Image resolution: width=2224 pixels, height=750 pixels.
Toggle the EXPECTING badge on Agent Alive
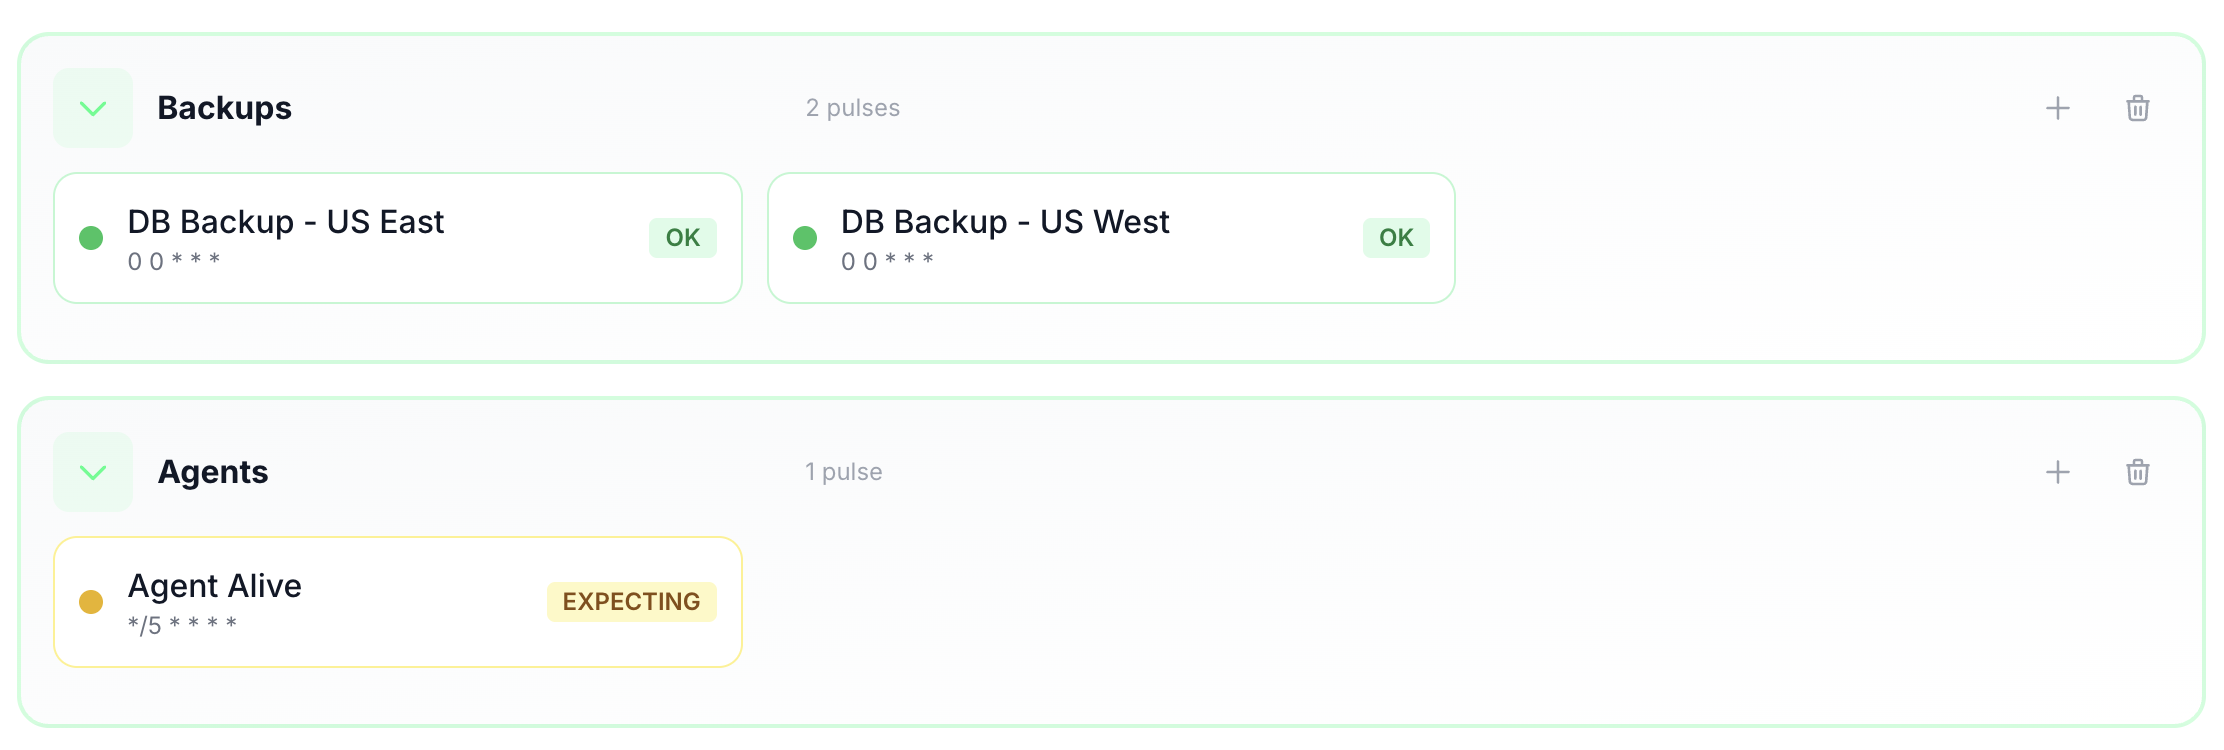(631, 601)
